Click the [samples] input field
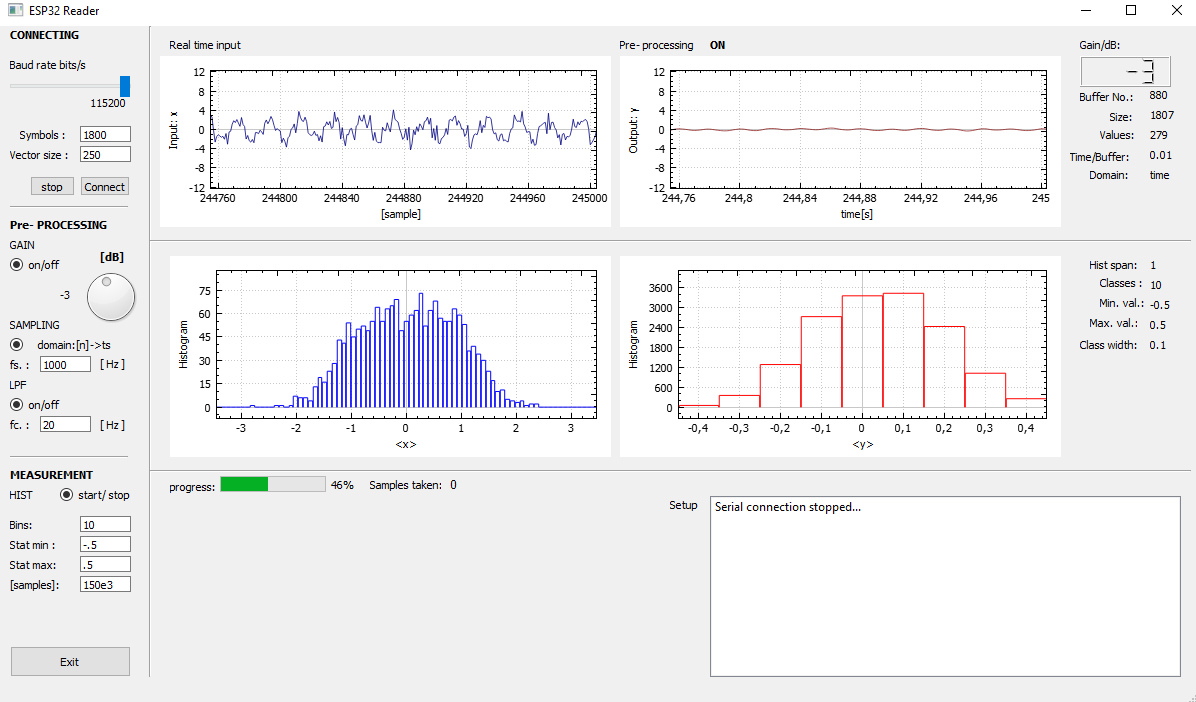1196x702 pixels. [x=105, y=584]
